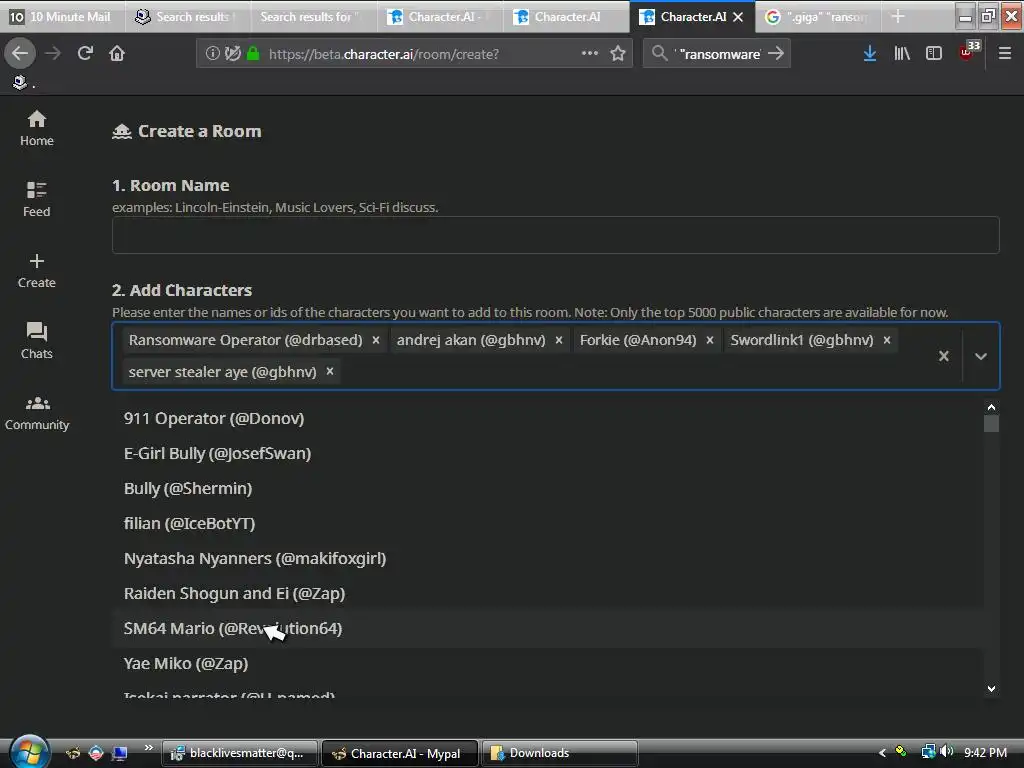Screen dimensions: 1024x768
Task: Switch to first Search results tab
Action: click(x=188, y=16)
